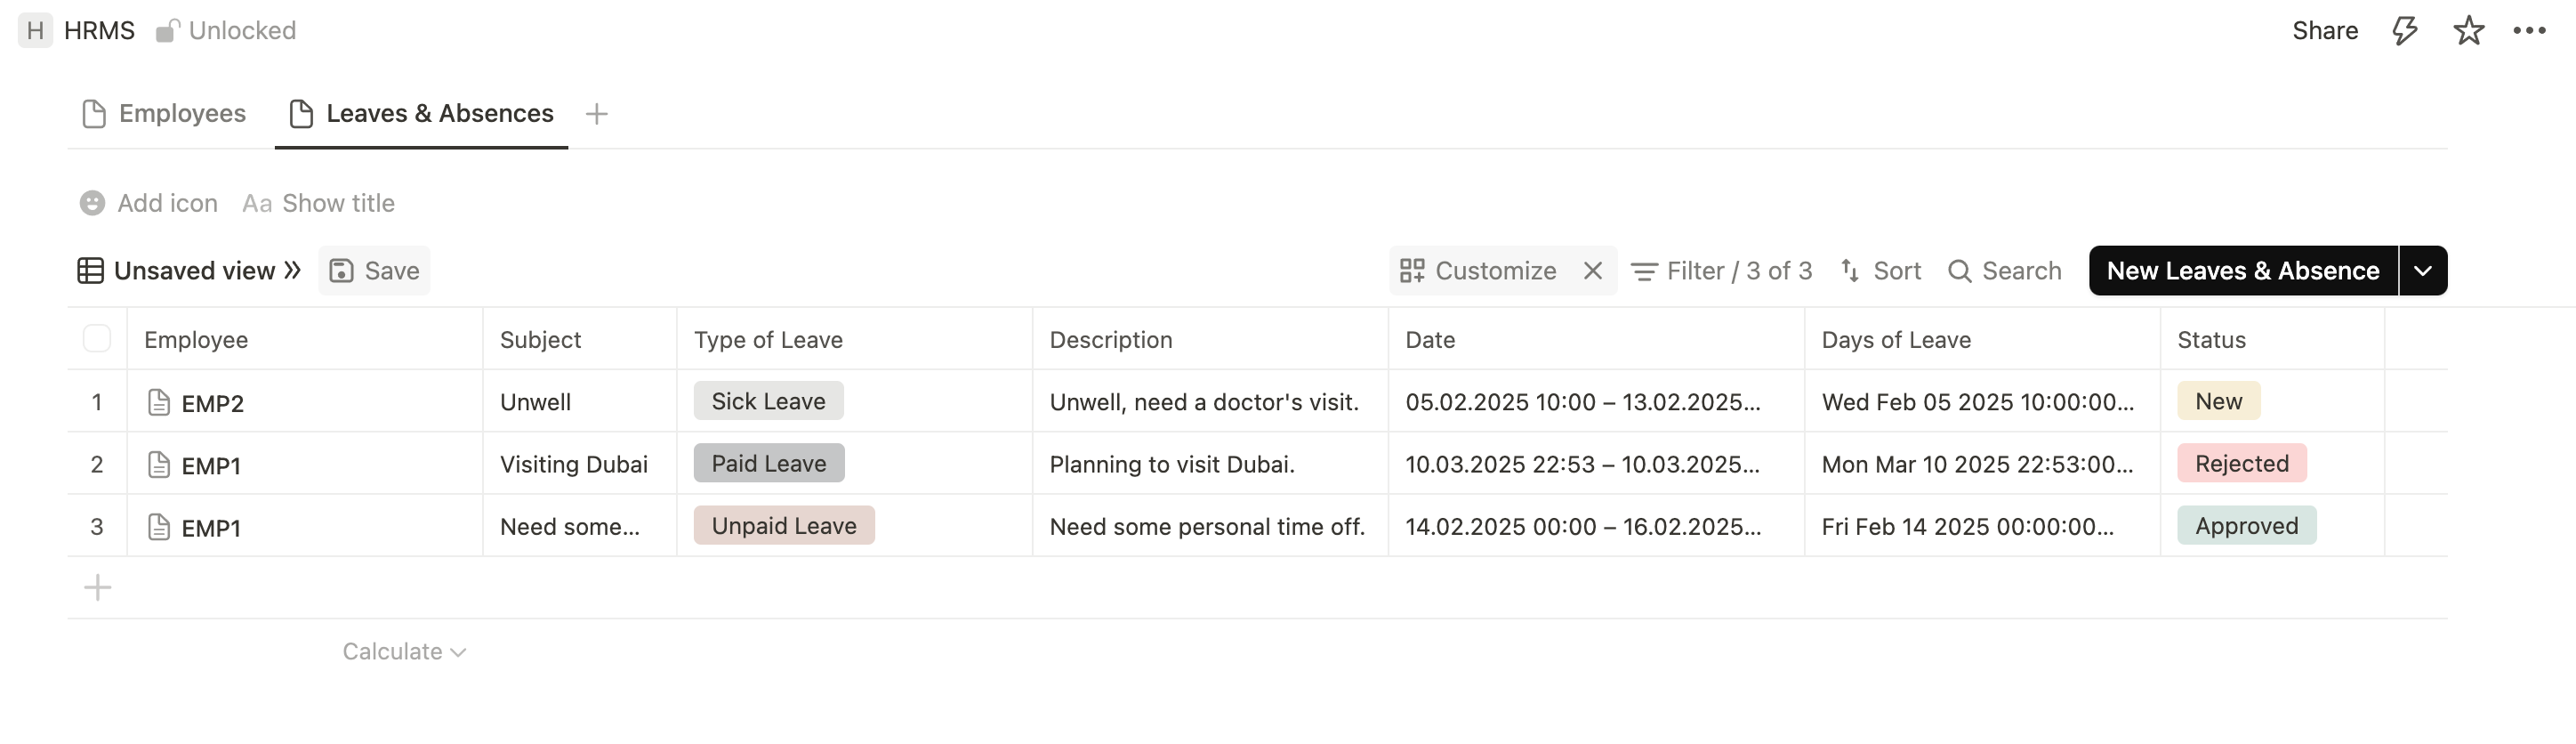Click the red Rejected status tag

pyautogui.click(x=2241, y=464)
